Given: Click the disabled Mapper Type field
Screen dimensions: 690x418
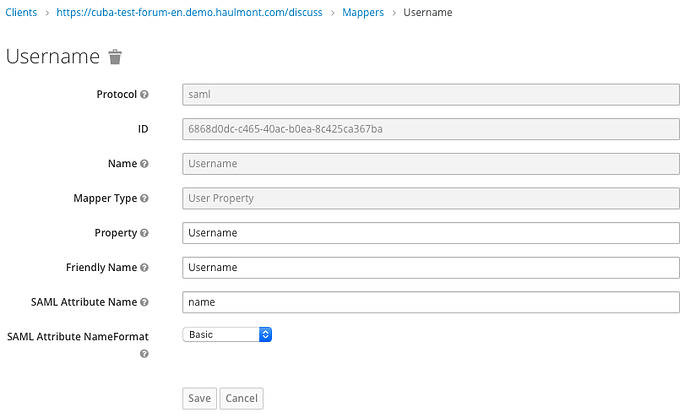Looking at the screenshot, I should coord(431,198).
